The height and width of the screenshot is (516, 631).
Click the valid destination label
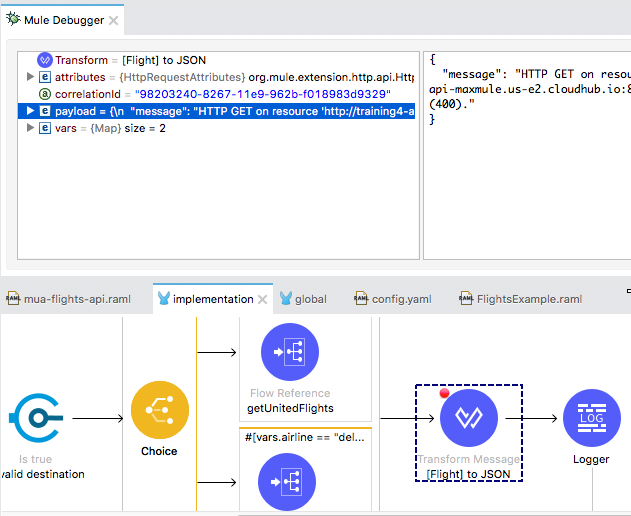point(42,474)
